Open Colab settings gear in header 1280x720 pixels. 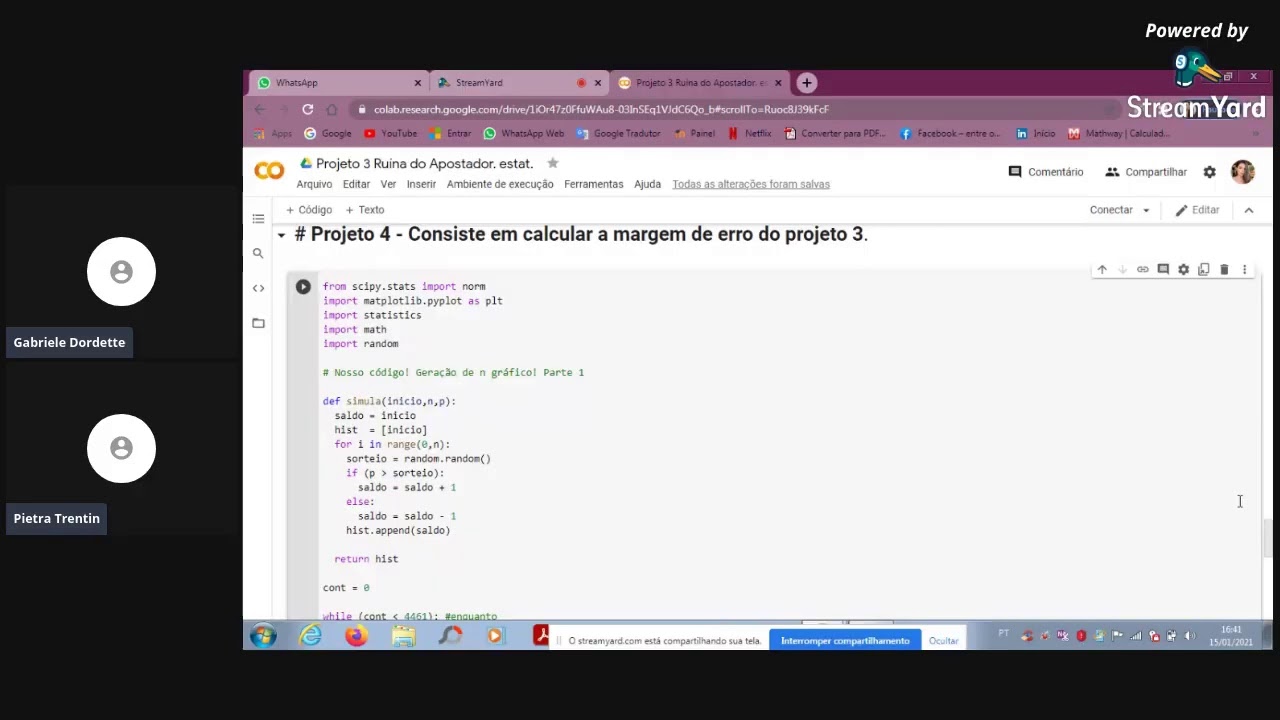pyautogui.click(x=1209, y=172)
